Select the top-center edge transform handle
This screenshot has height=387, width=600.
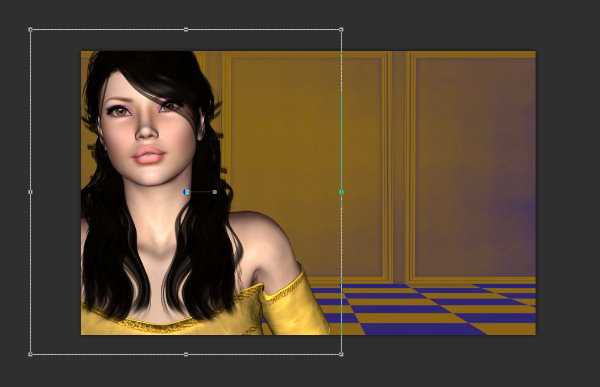[186, 29]
